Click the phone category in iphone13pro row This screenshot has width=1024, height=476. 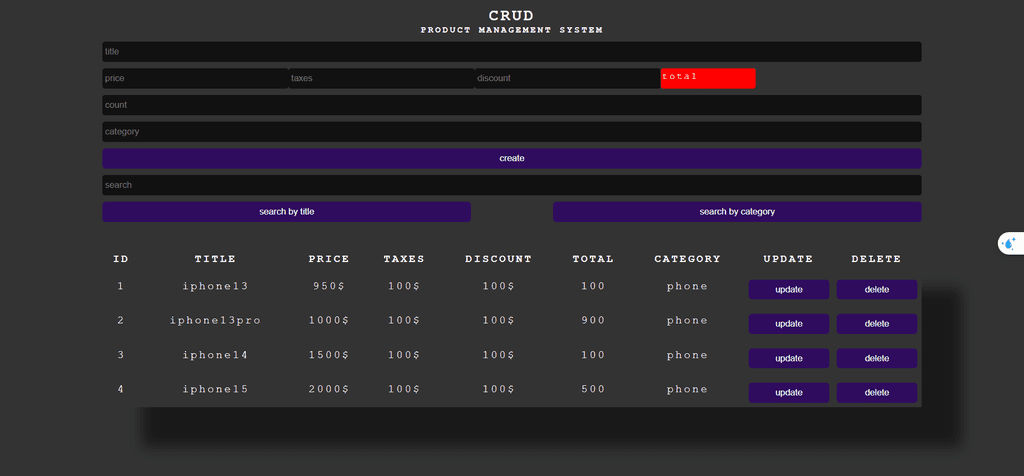688,321
